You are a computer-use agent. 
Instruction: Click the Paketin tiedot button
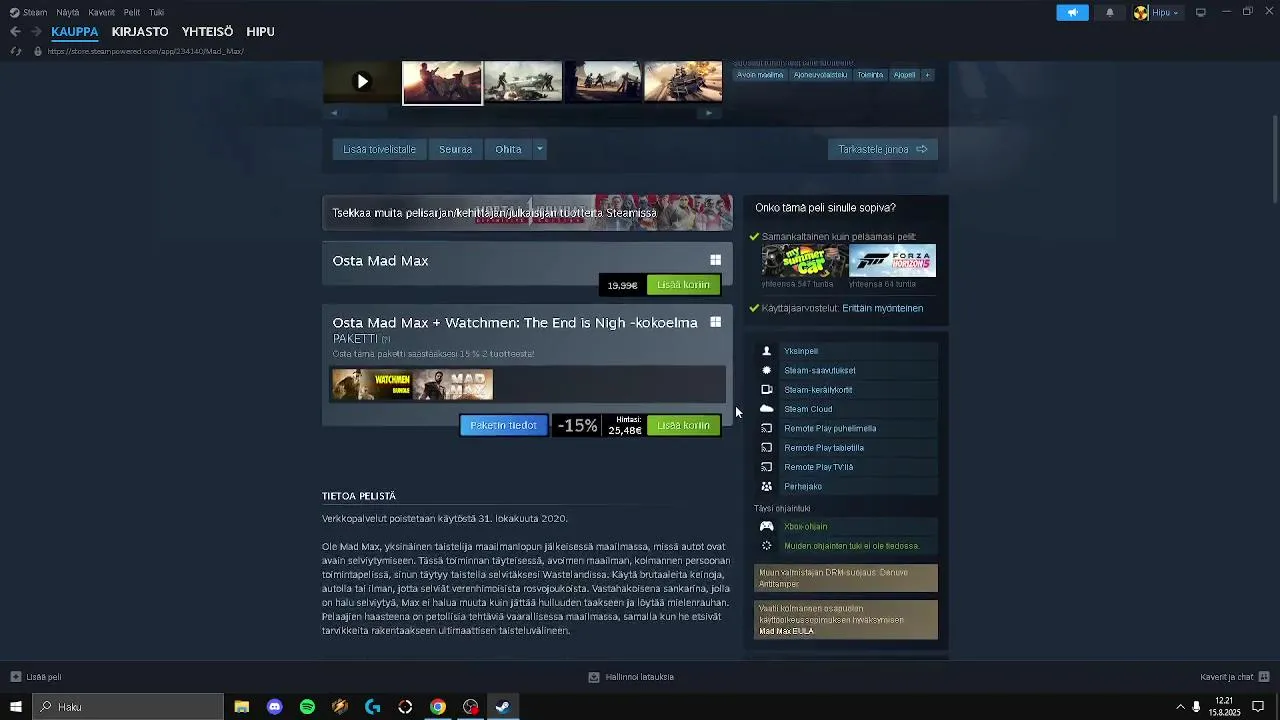(503, 425)
